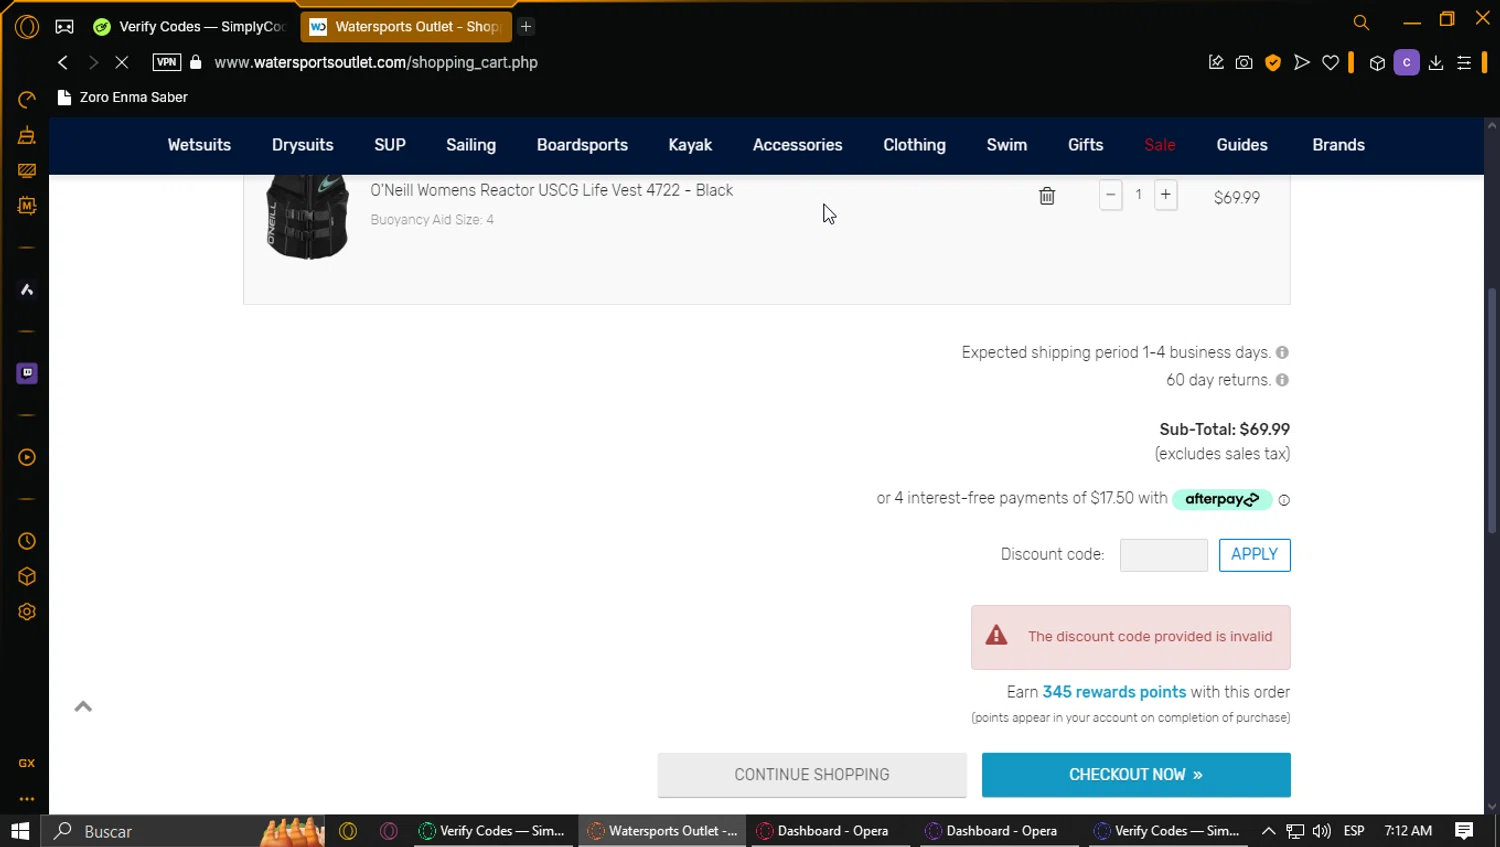This screenshot has width=1500, height=847.
Task: Open the Kayak category
Action: pos(690,145)
